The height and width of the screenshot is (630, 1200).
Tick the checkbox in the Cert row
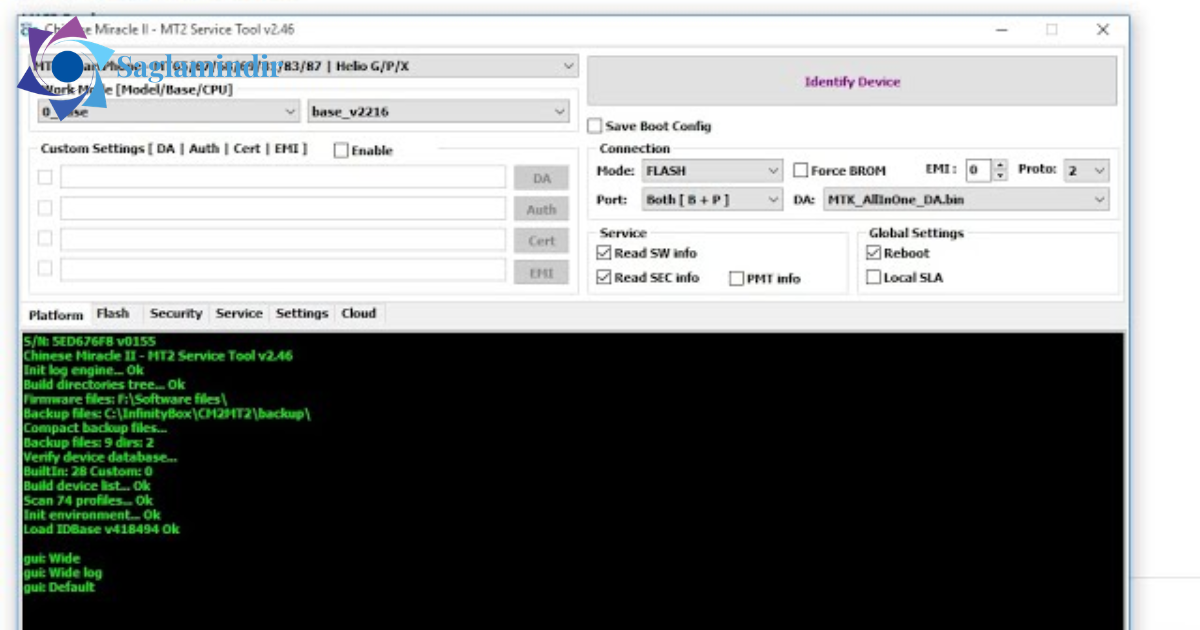coord(45,238)
